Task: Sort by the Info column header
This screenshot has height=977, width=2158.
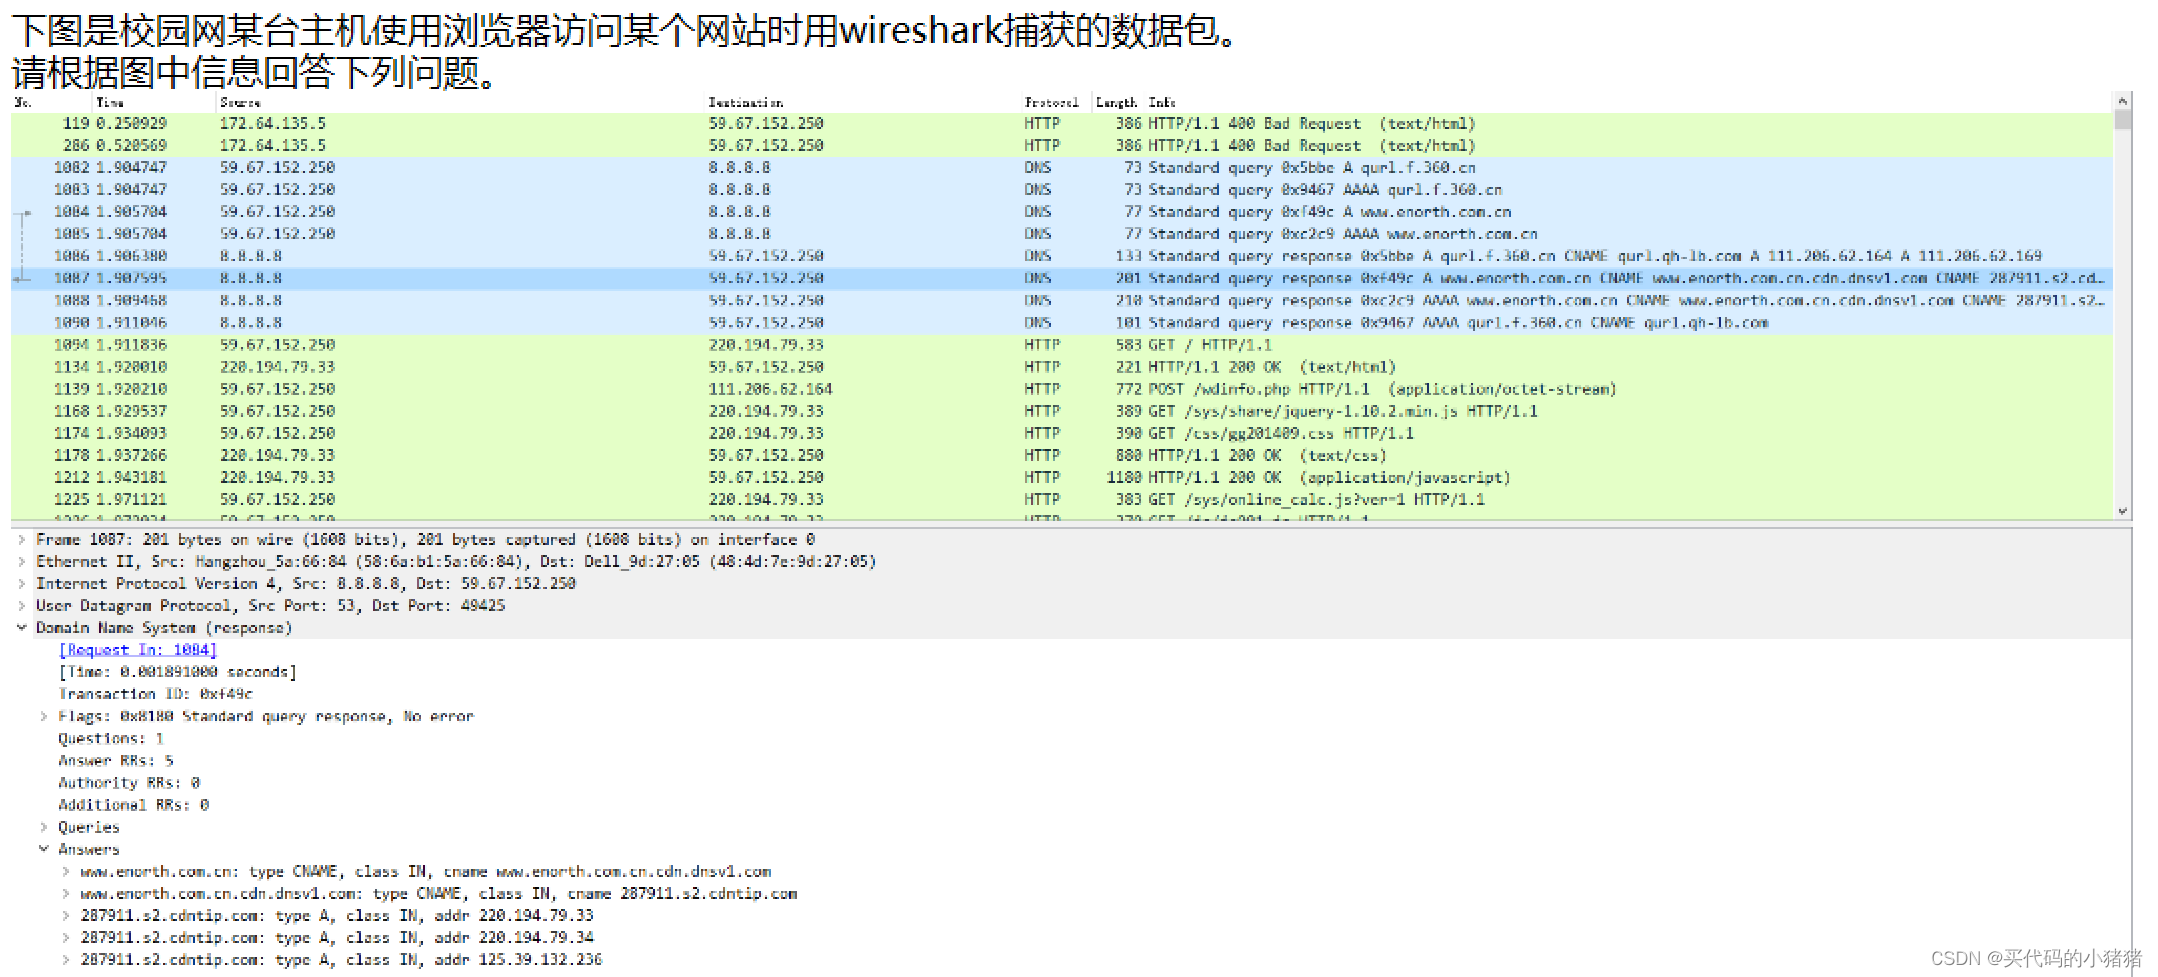Action: pyautogui.click(x=1162, y=102)
